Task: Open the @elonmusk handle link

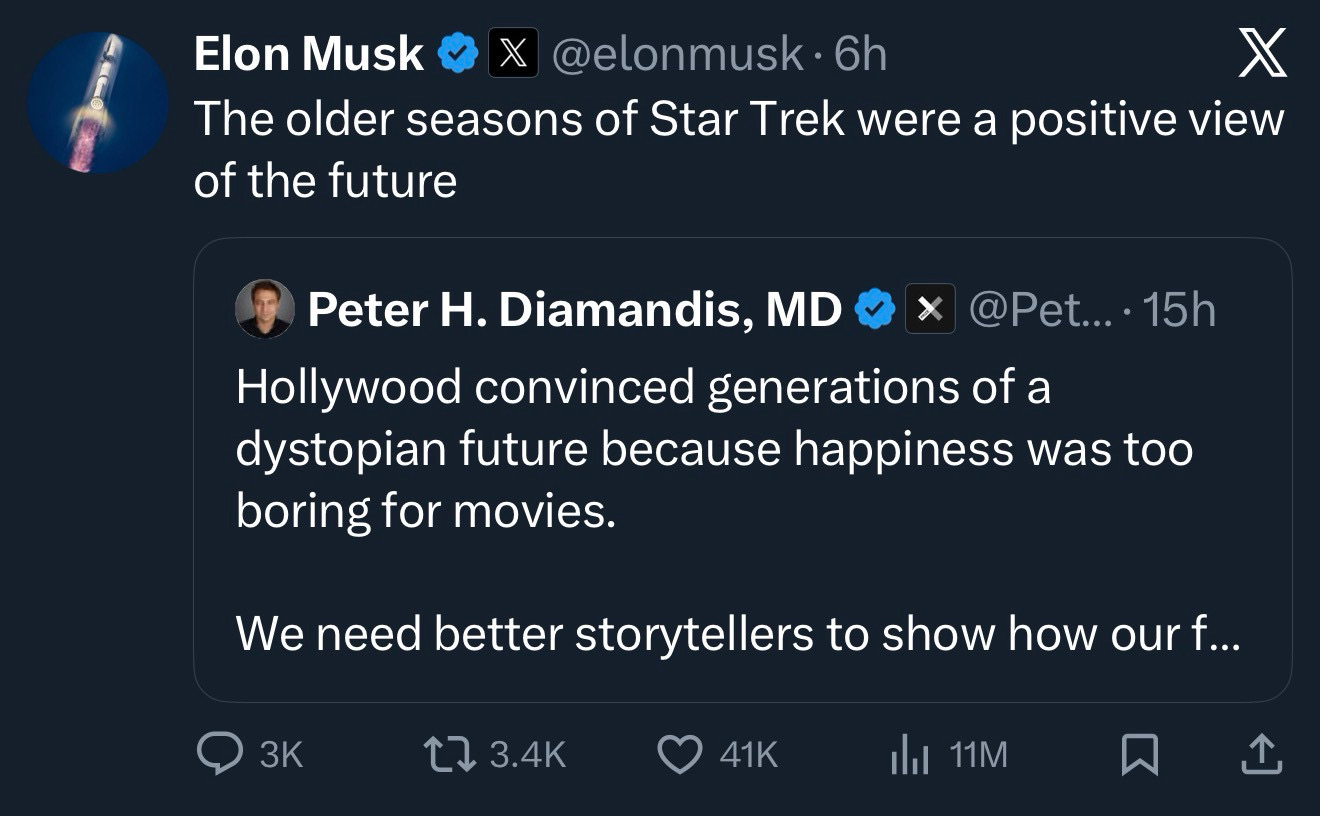Action: [x=676, y=54]
